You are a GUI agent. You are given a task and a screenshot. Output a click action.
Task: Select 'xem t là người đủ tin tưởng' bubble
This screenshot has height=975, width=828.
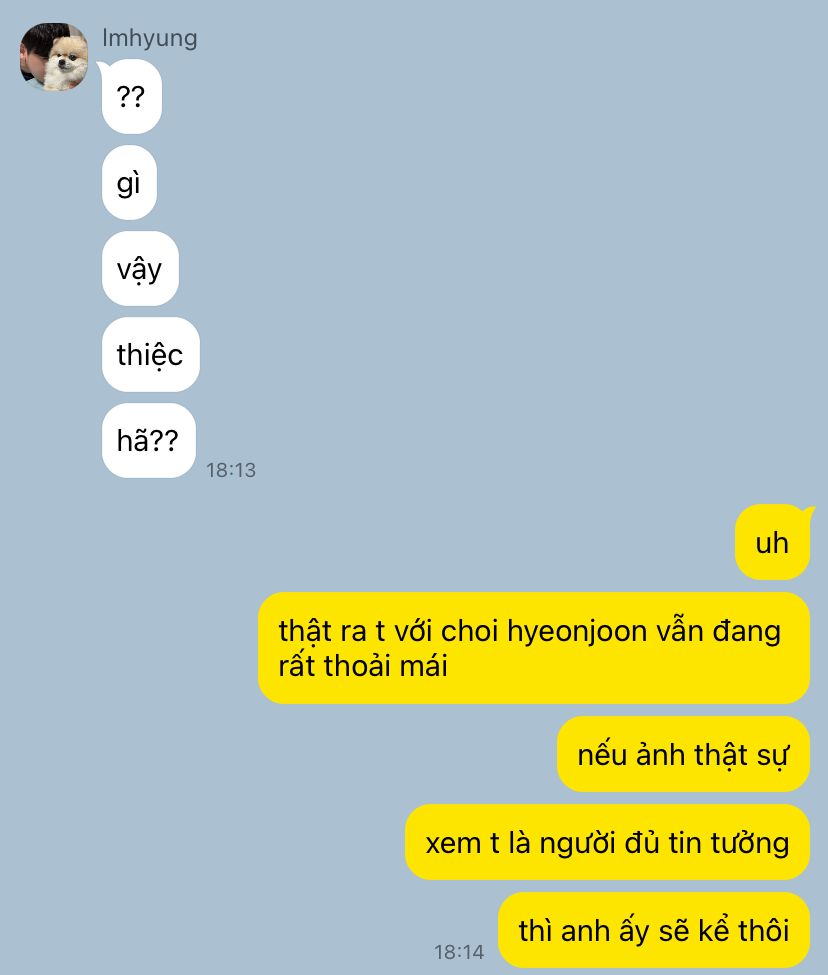pos(607,843)
